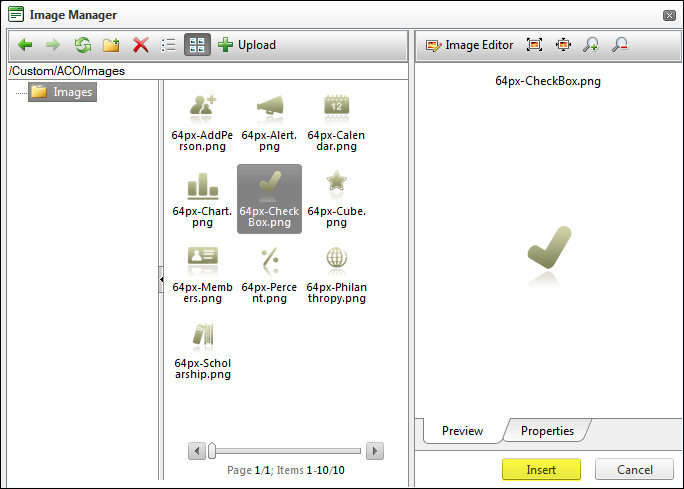684x489 pixels.
Task: Switch to the Properties tab
Action: (547, 431)
